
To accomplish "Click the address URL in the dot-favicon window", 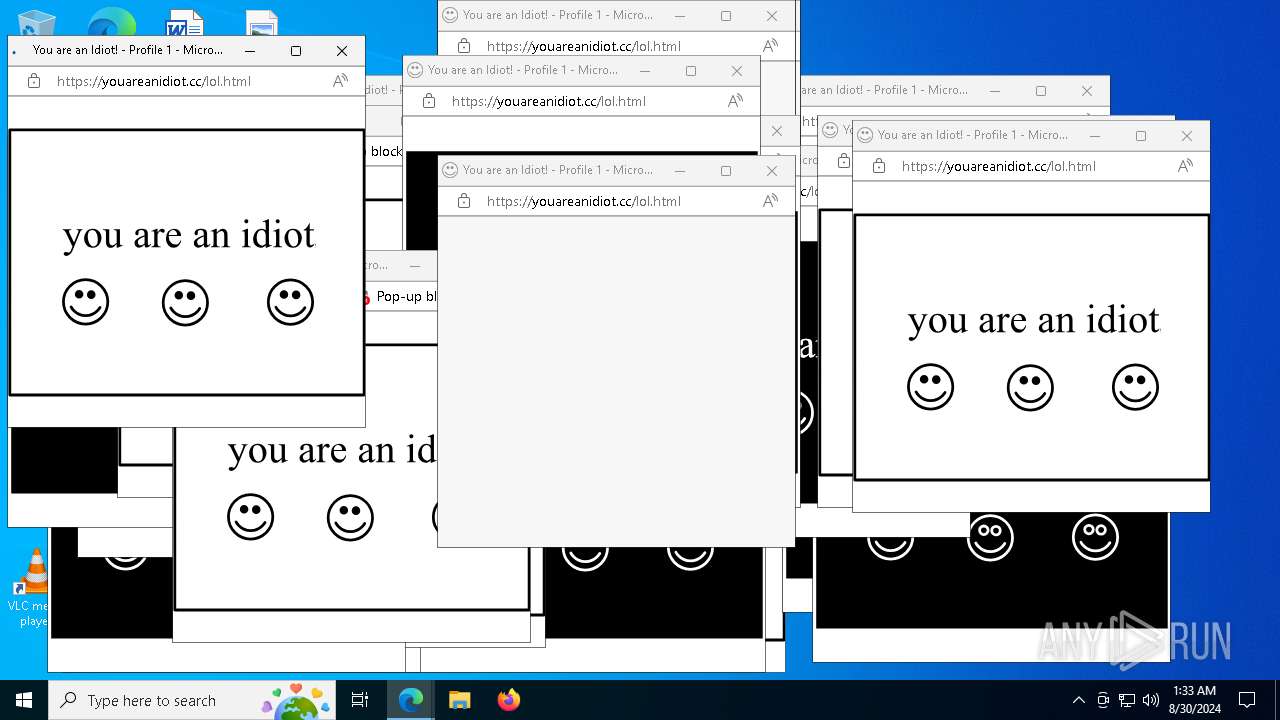I will 154,81.
